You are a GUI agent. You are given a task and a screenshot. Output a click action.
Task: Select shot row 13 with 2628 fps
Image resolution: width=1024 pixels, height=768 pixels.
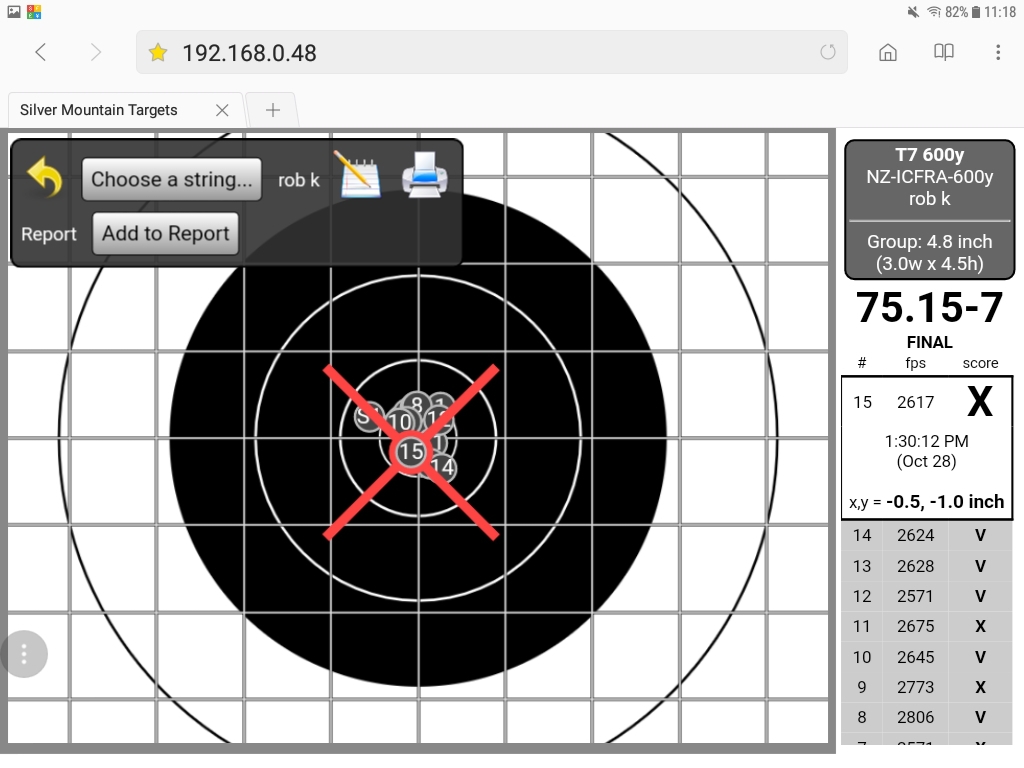[927, 566]
